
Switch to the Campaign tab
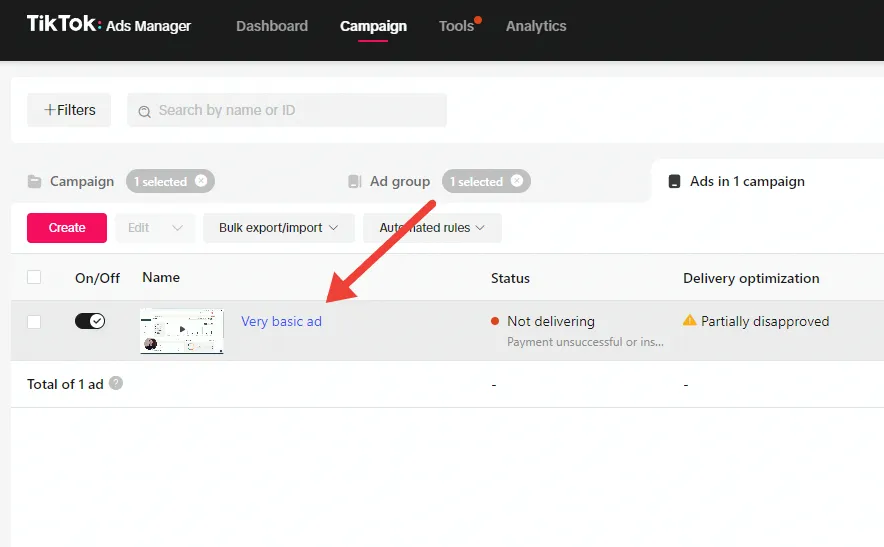(373, 26)
